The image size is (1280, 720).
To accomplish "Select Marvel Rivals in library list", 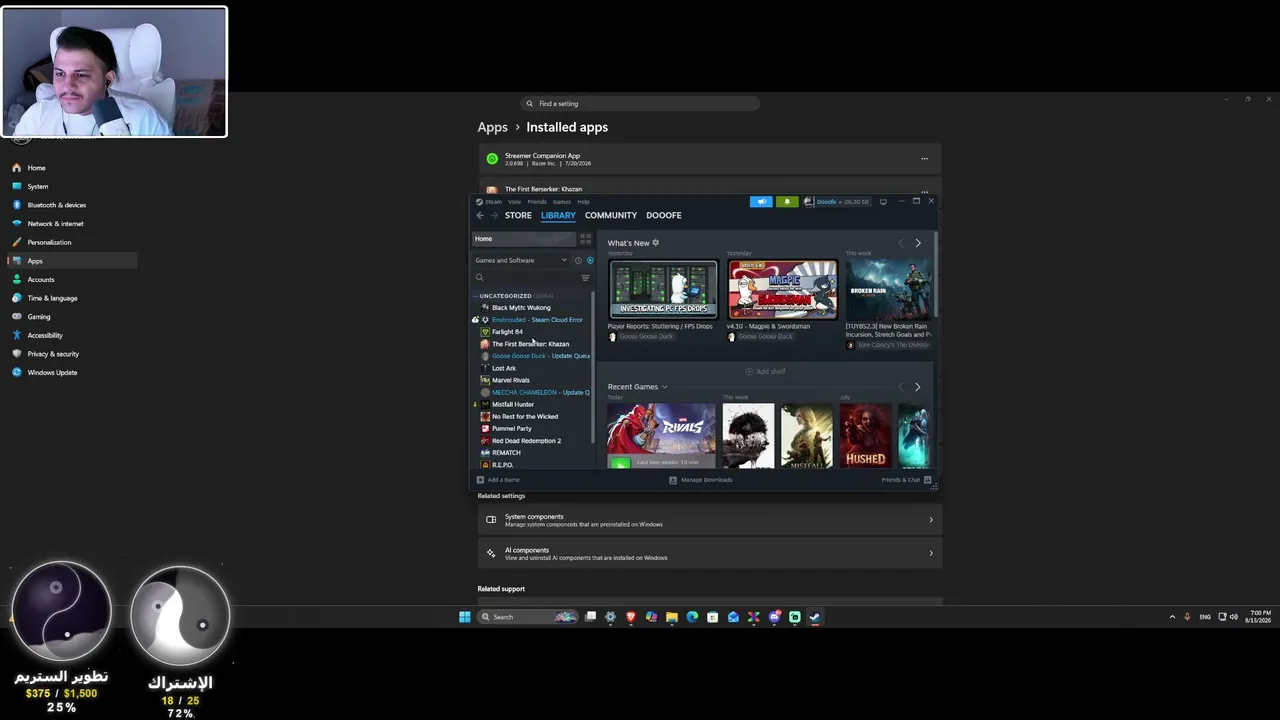I will [511, 380].
